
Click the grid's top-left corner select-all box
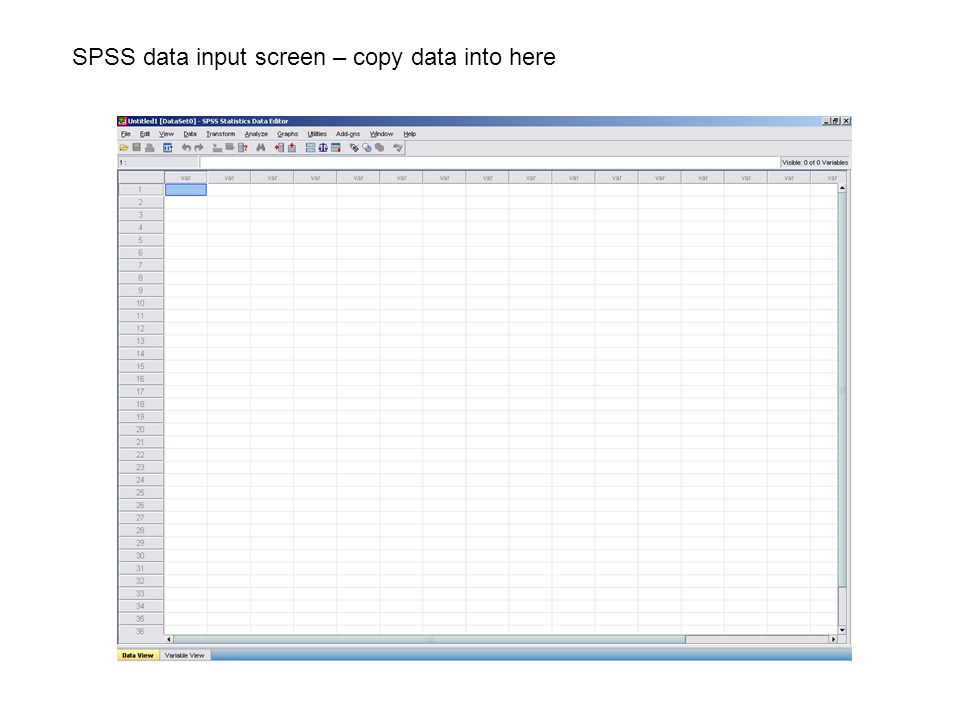tap(140, 177)
